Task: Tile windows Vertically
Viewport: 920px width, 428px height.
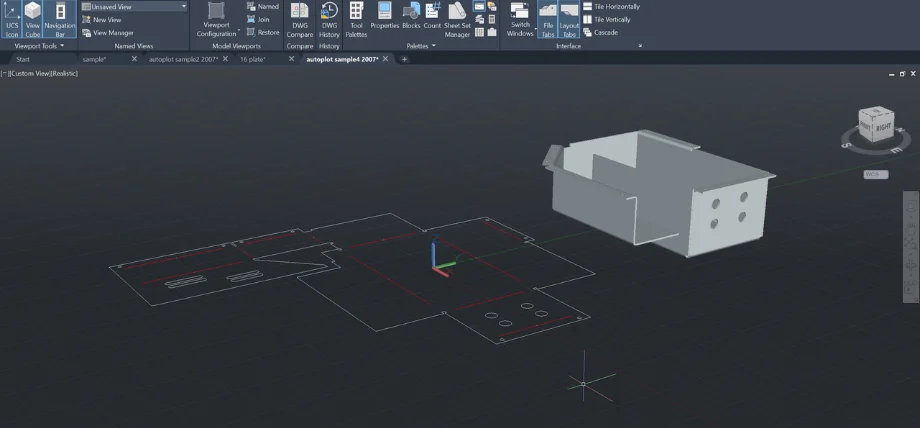Action: point(607,19)
